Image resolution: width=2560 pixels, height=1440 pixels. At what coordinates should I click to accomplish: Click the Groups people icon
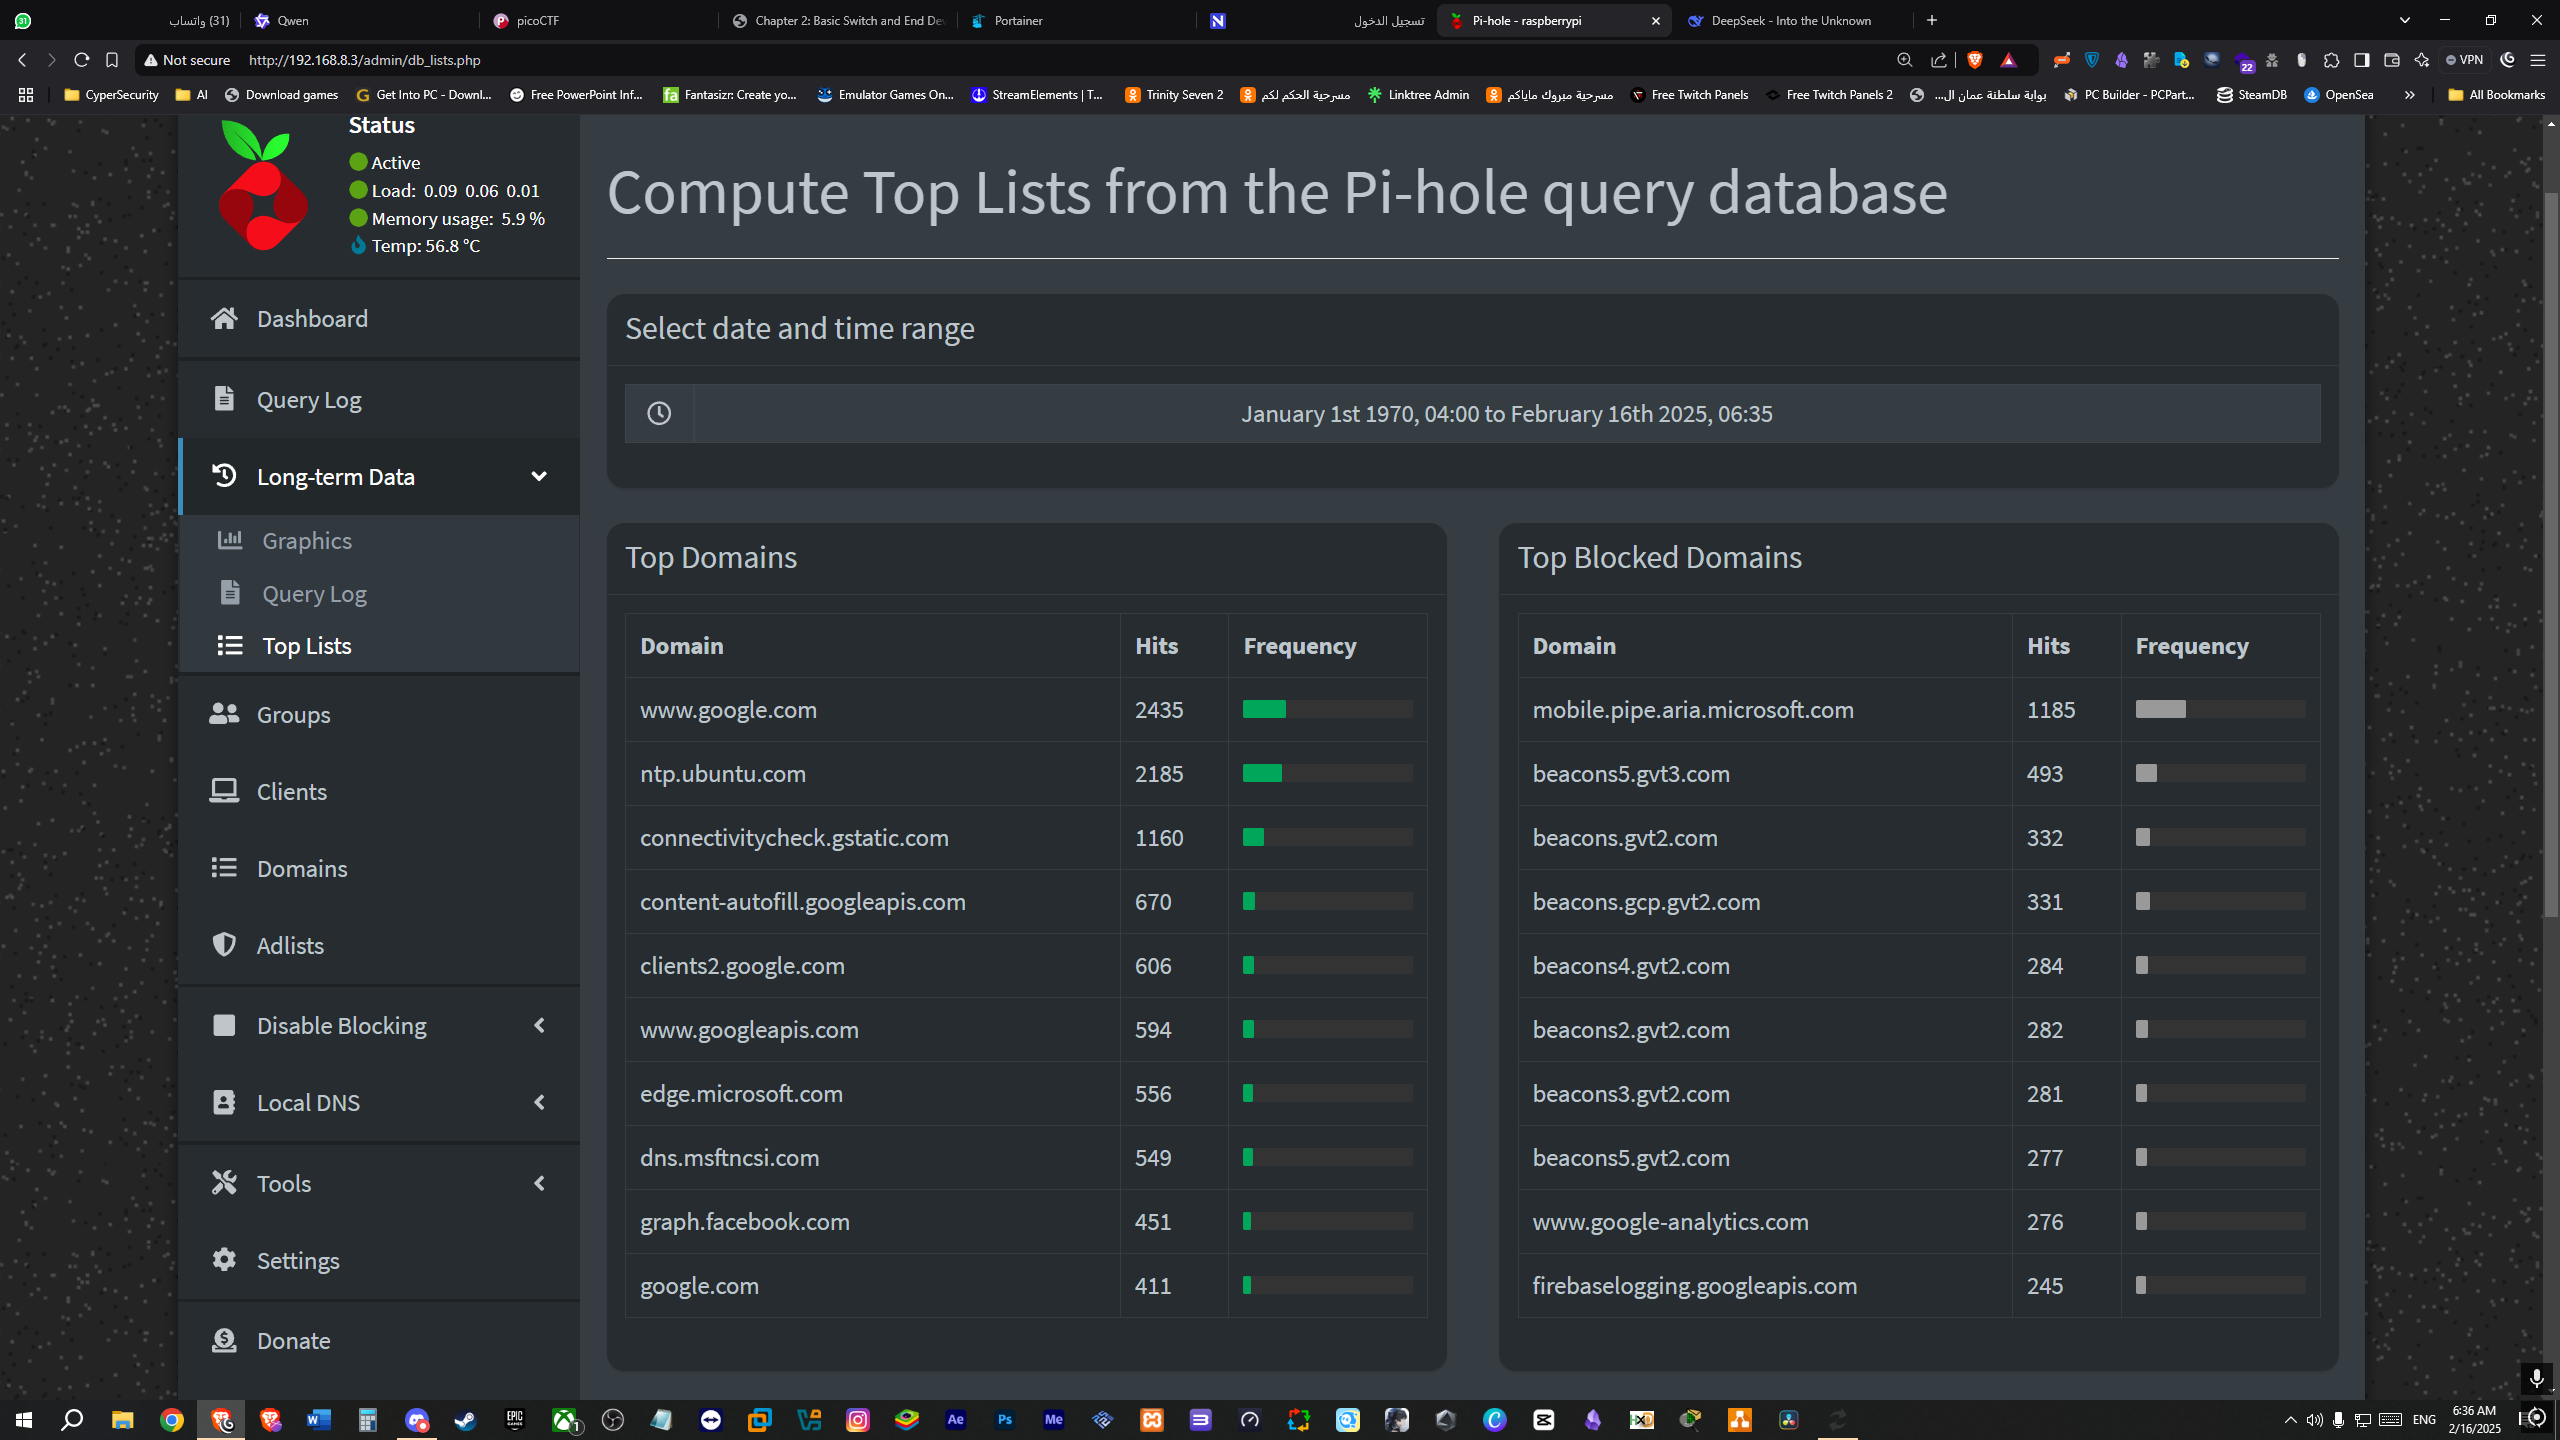click(x=224, y=714)
